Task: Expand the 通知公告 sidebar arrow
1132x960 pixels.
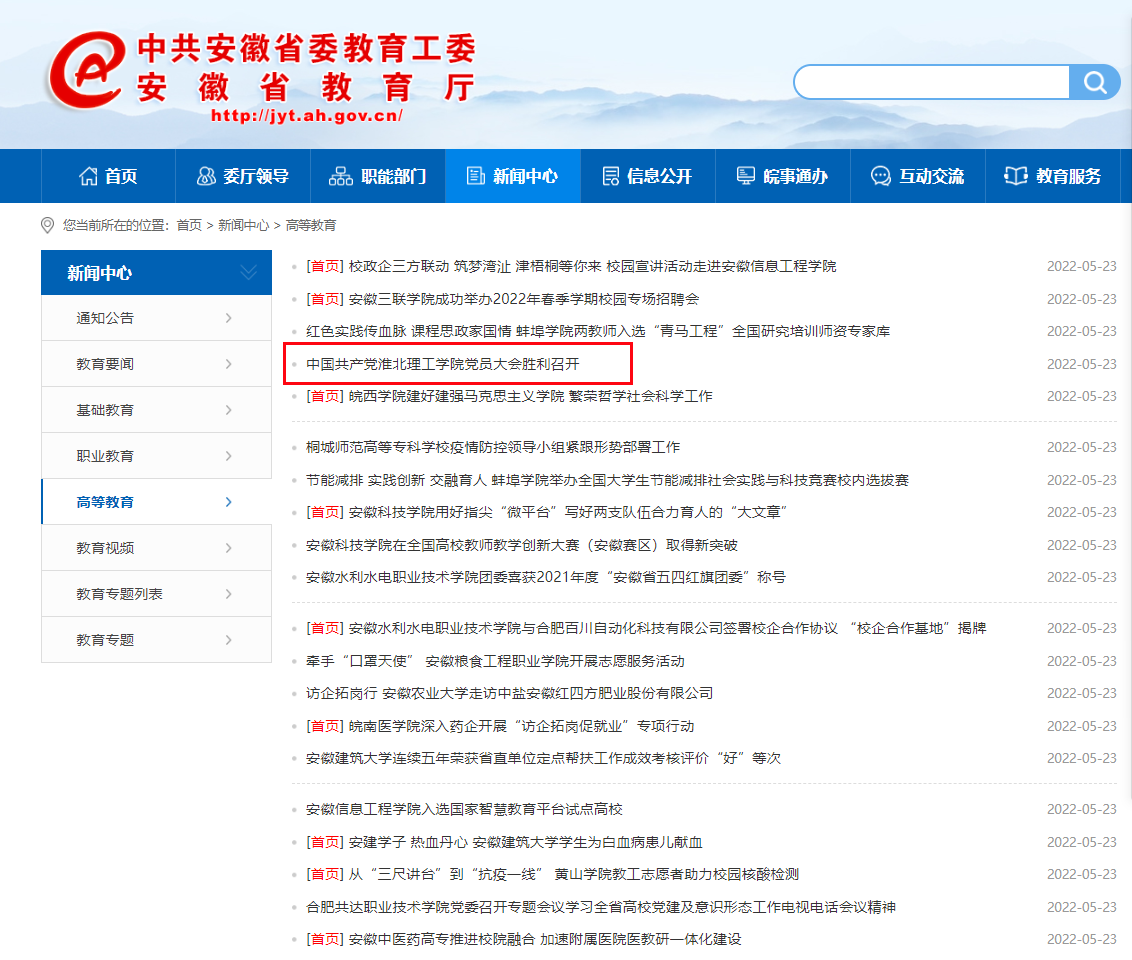Action: pyautogui.click(x=229, y=318)
